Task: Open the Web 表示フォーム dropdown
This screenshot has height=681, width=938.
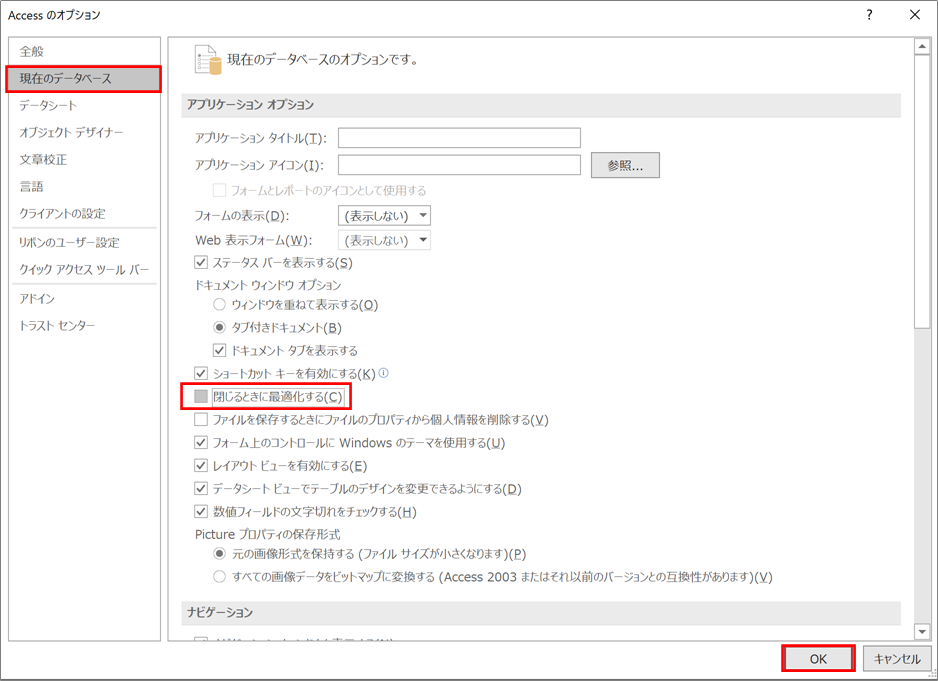Action: coord(384,241)
